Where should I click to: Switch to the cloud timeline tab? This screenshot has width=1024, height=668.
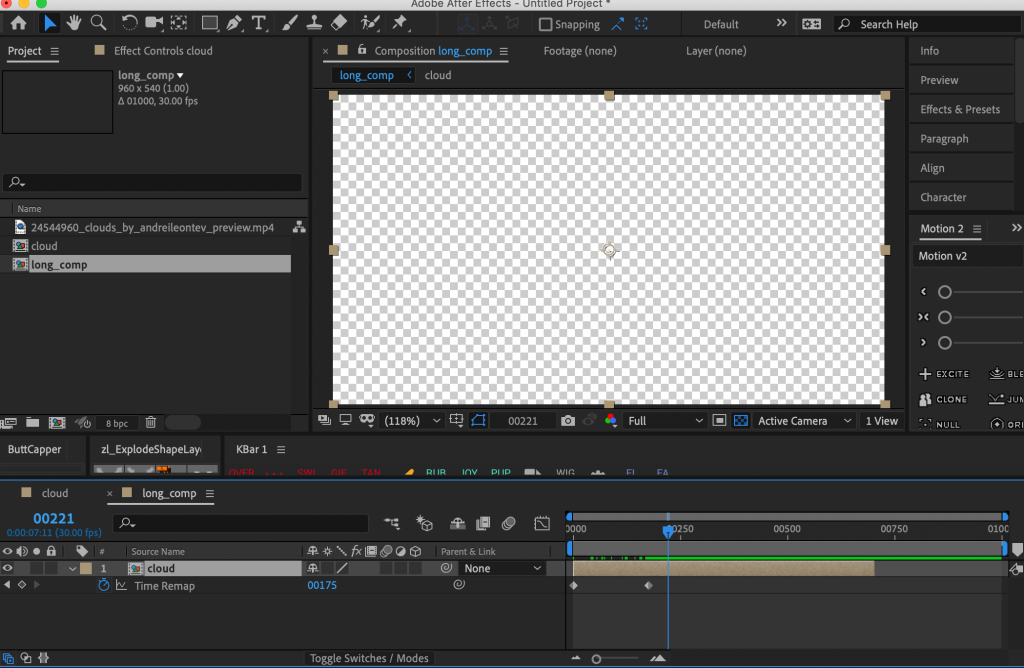click(54, 493)
